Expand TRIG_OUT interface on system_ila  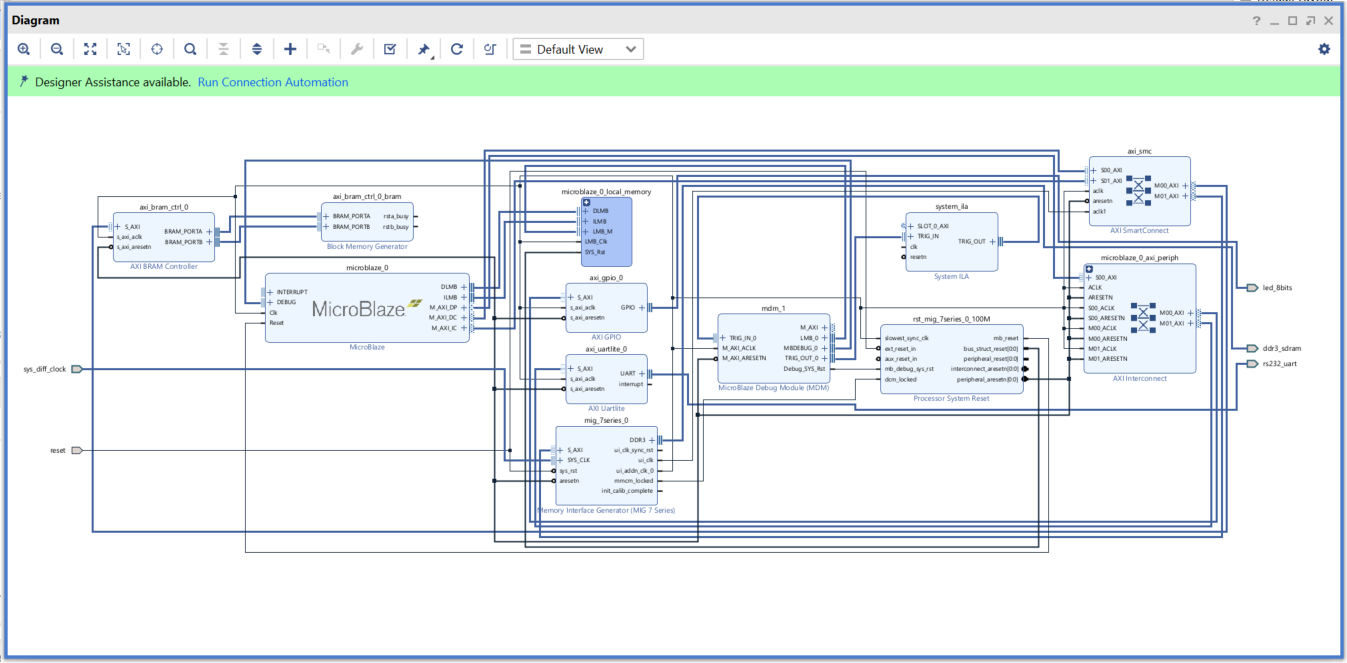[x=991, y=241]
